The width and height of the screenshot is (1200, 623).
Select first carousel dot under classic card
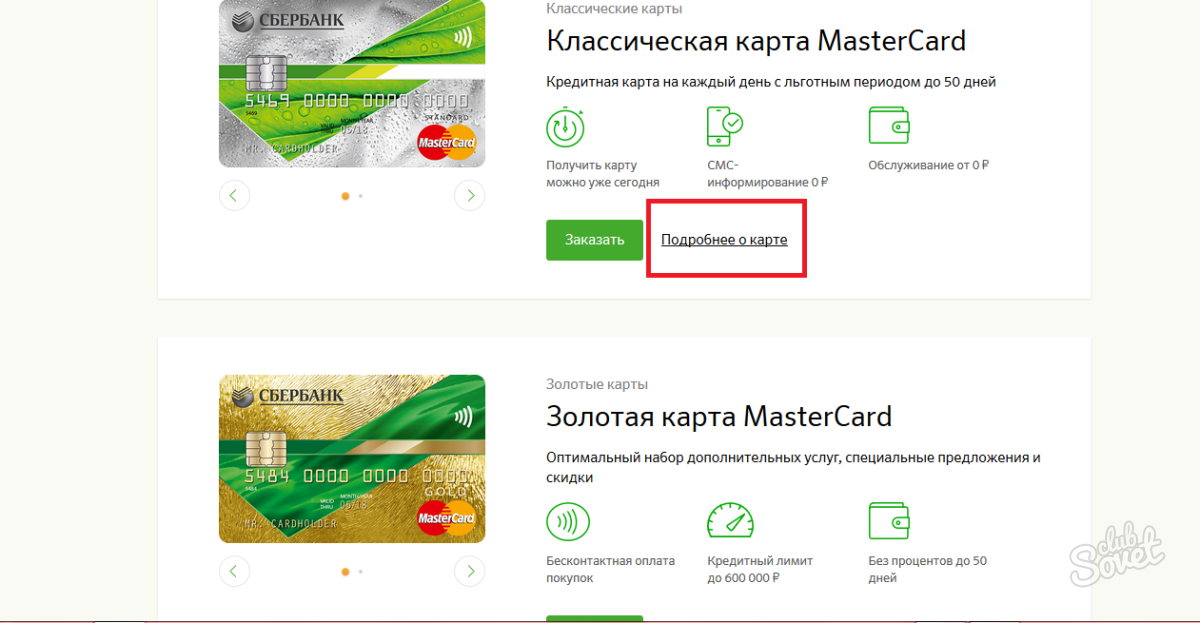(x=345, y=196)
